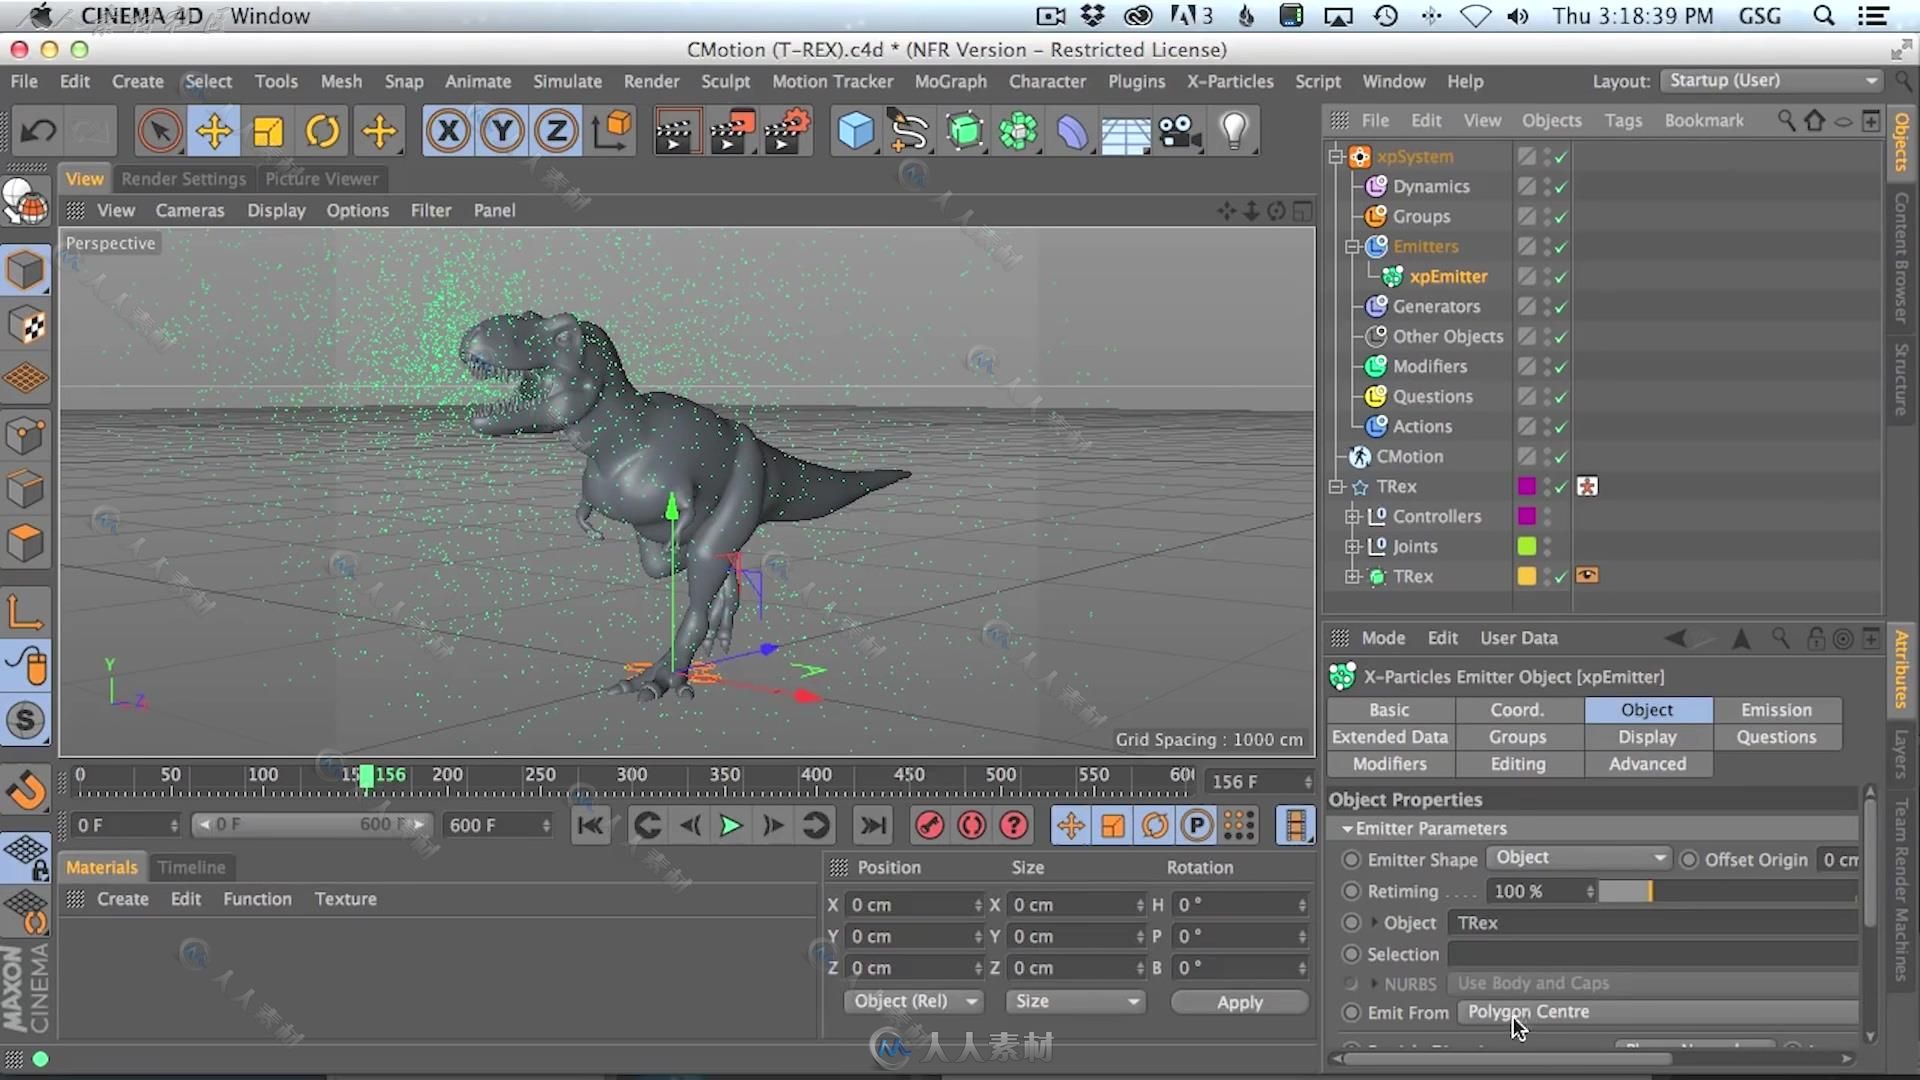The height and width of the screenshot is (1080, 1920).
Task: Select the Live Selection tool
Action: (x=159, y=131)
